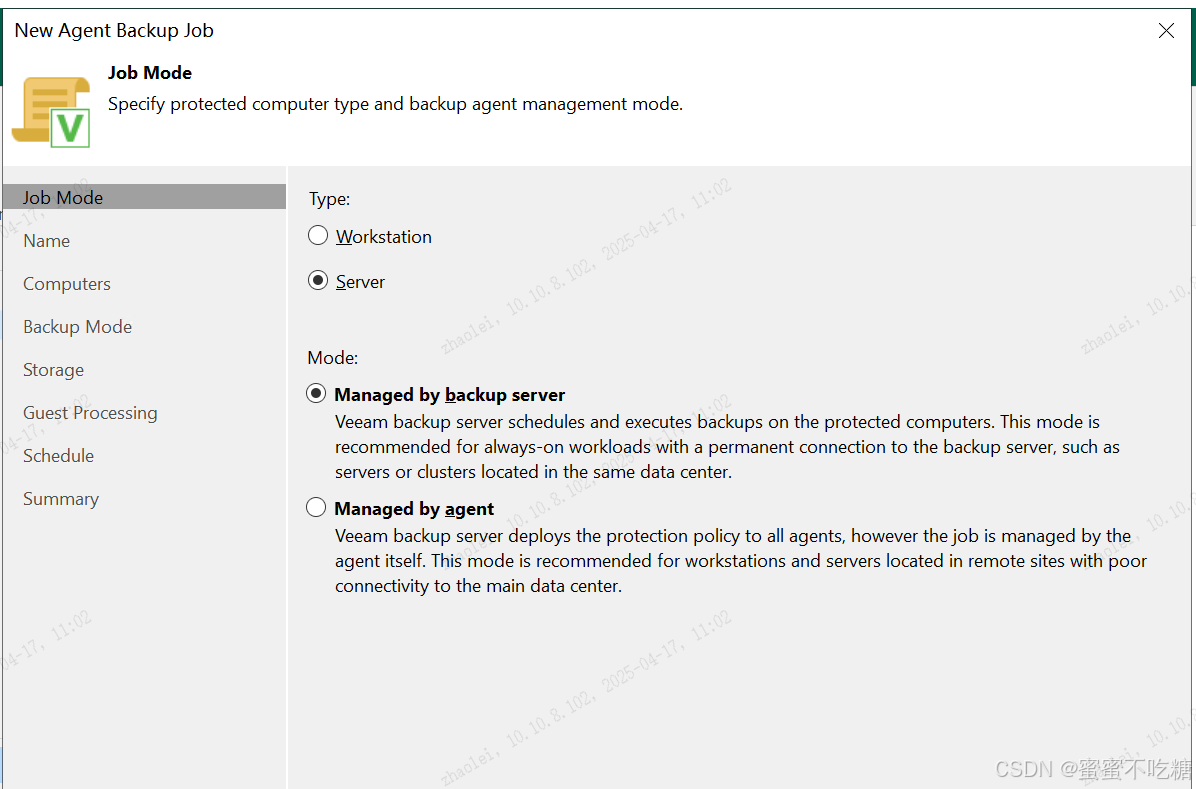Open the Summary wizard step
The height and width of the screenshot is (789, 1196).
(x=61, y=498)
